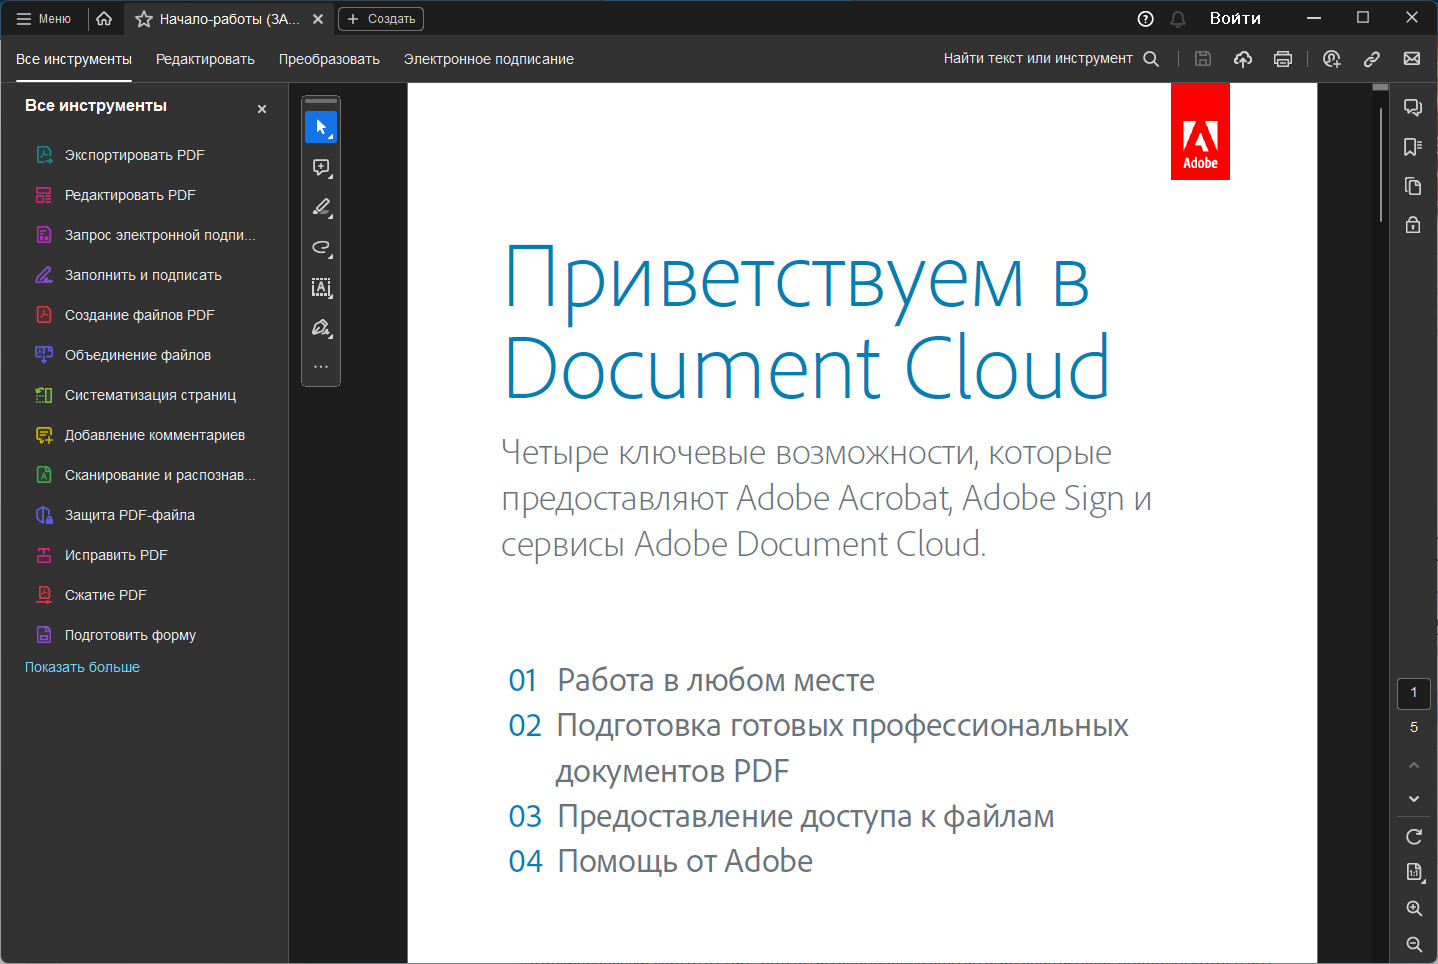Click the zoom in magnifier
The height and width of the screenshot is (964, 1438).
pos(1414,909)
